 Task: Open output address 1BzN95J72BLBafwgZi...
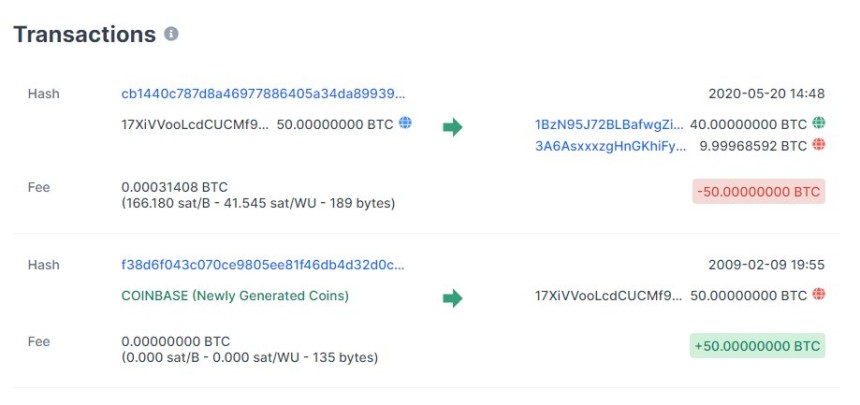click(610, 125)
